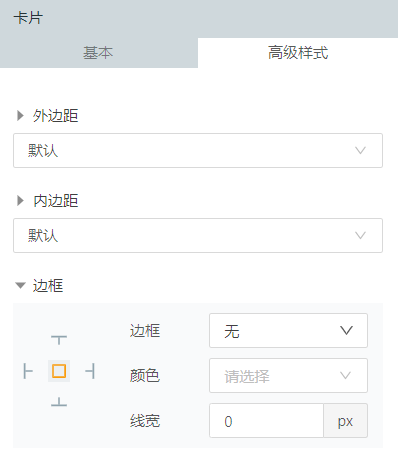
Task: Click the 外边距 section title
Action: (55, 116)
